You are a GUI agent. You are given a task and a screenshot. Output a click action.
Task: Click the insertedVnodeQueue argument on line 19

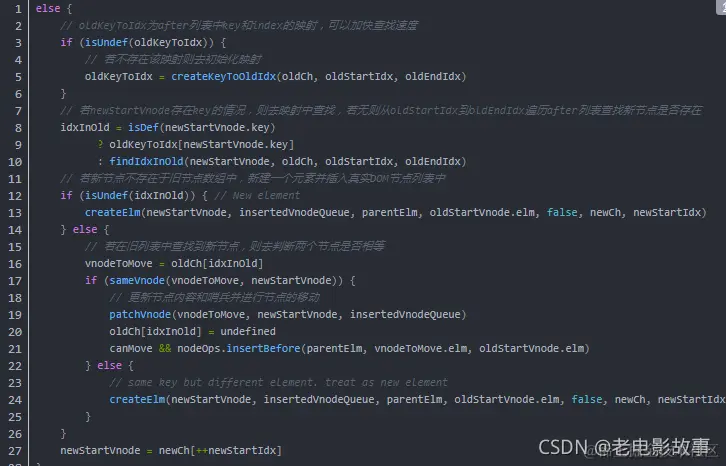(x=405, y=315)
